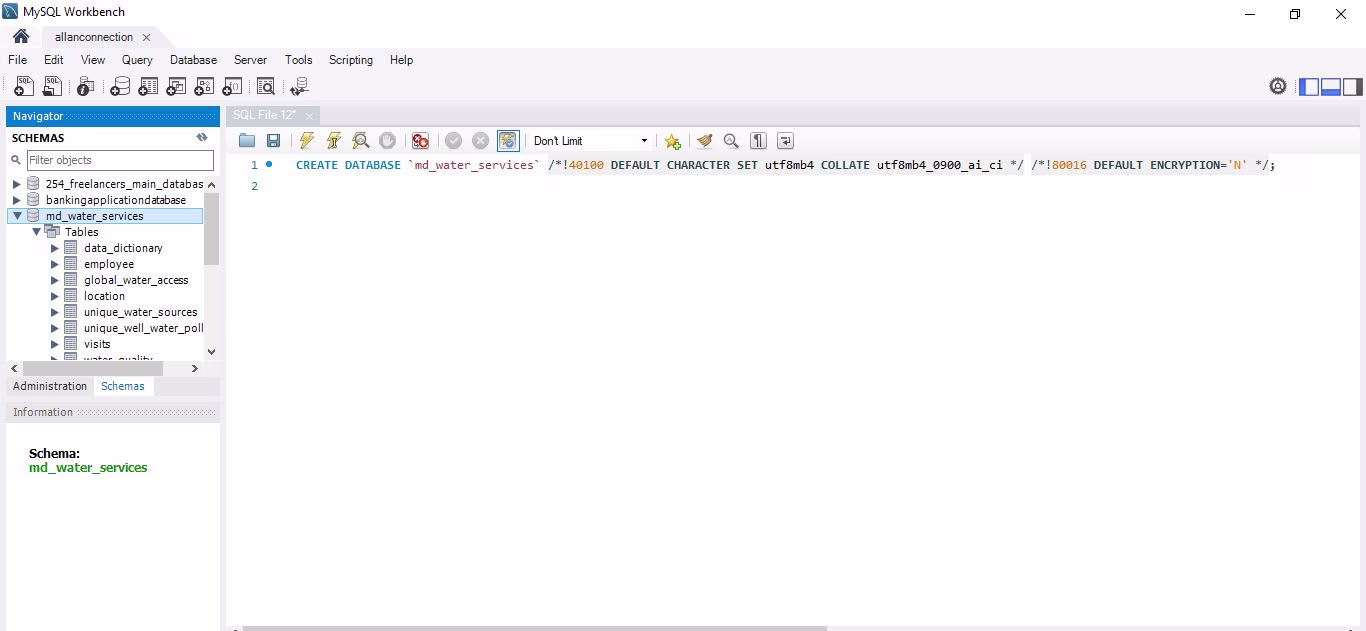Click the navigator scroll down arrow
The height and width of the screenshot is (631, 1366).
211,351
